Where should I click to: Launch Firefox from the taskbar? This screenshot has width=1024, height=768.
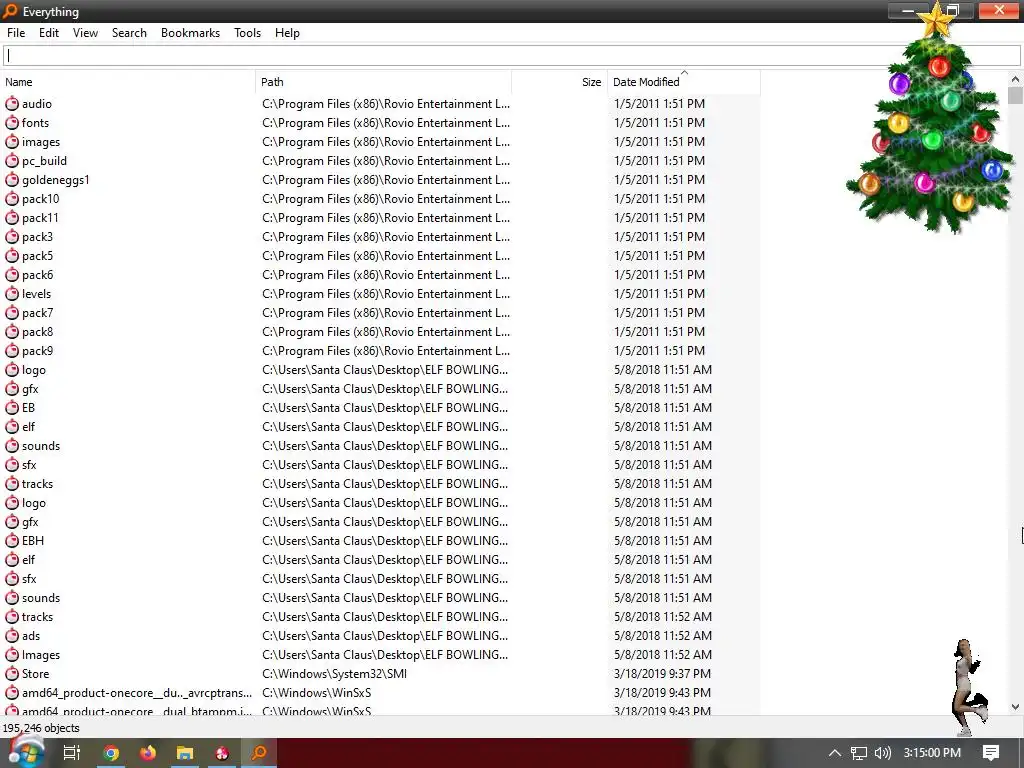point(148,753)
